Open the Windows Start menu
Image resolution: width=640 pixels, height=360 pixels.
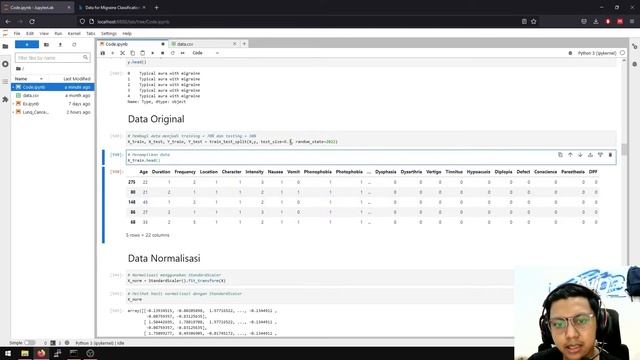pos(8,353)
